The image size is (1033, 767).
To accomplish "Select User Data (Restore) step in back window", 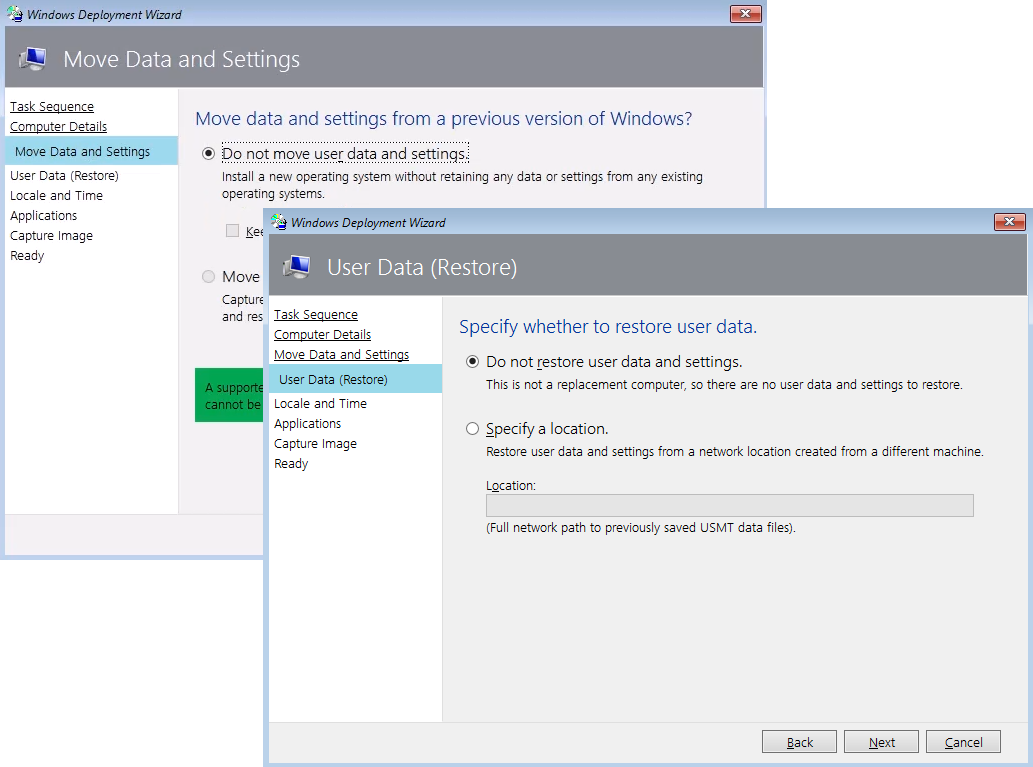I will tap(65, 176).
